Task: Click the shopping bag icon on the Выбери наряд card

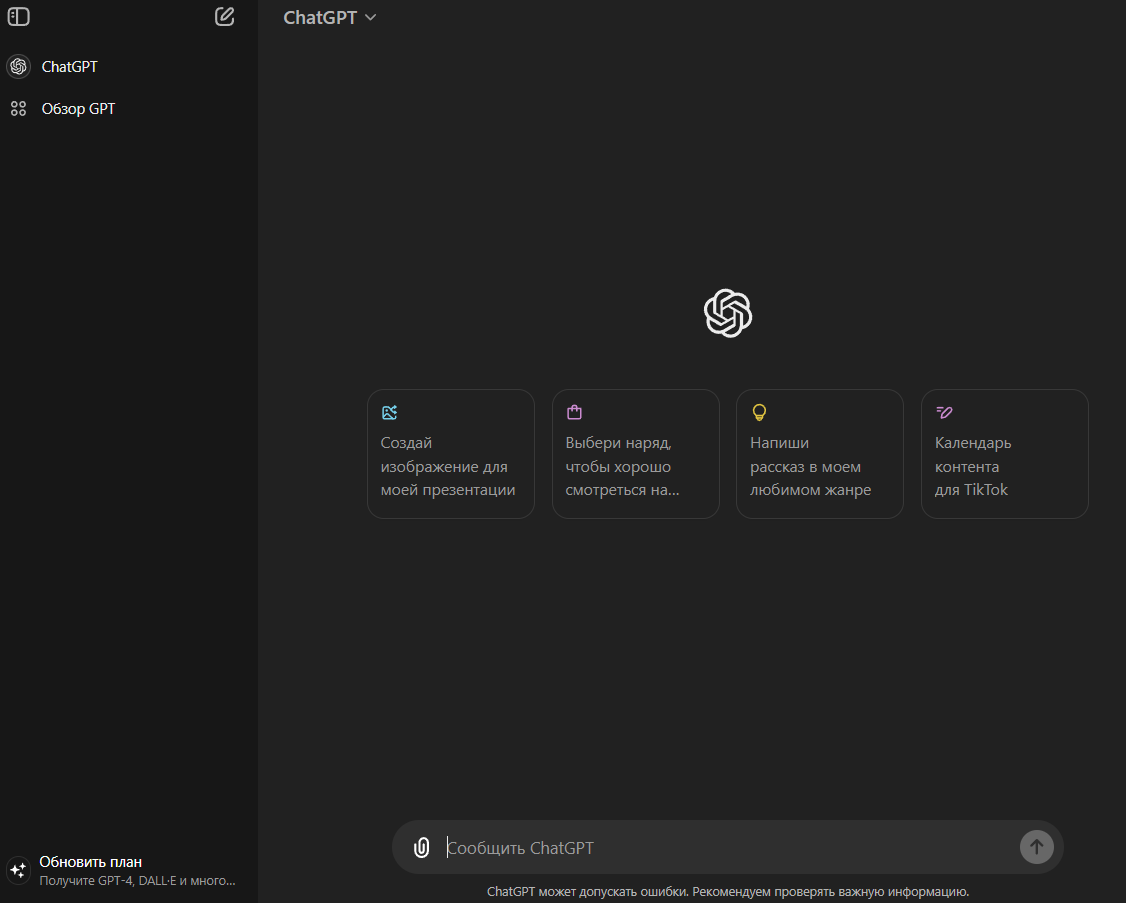Action: pyautogui.click(x=574, y=412)
